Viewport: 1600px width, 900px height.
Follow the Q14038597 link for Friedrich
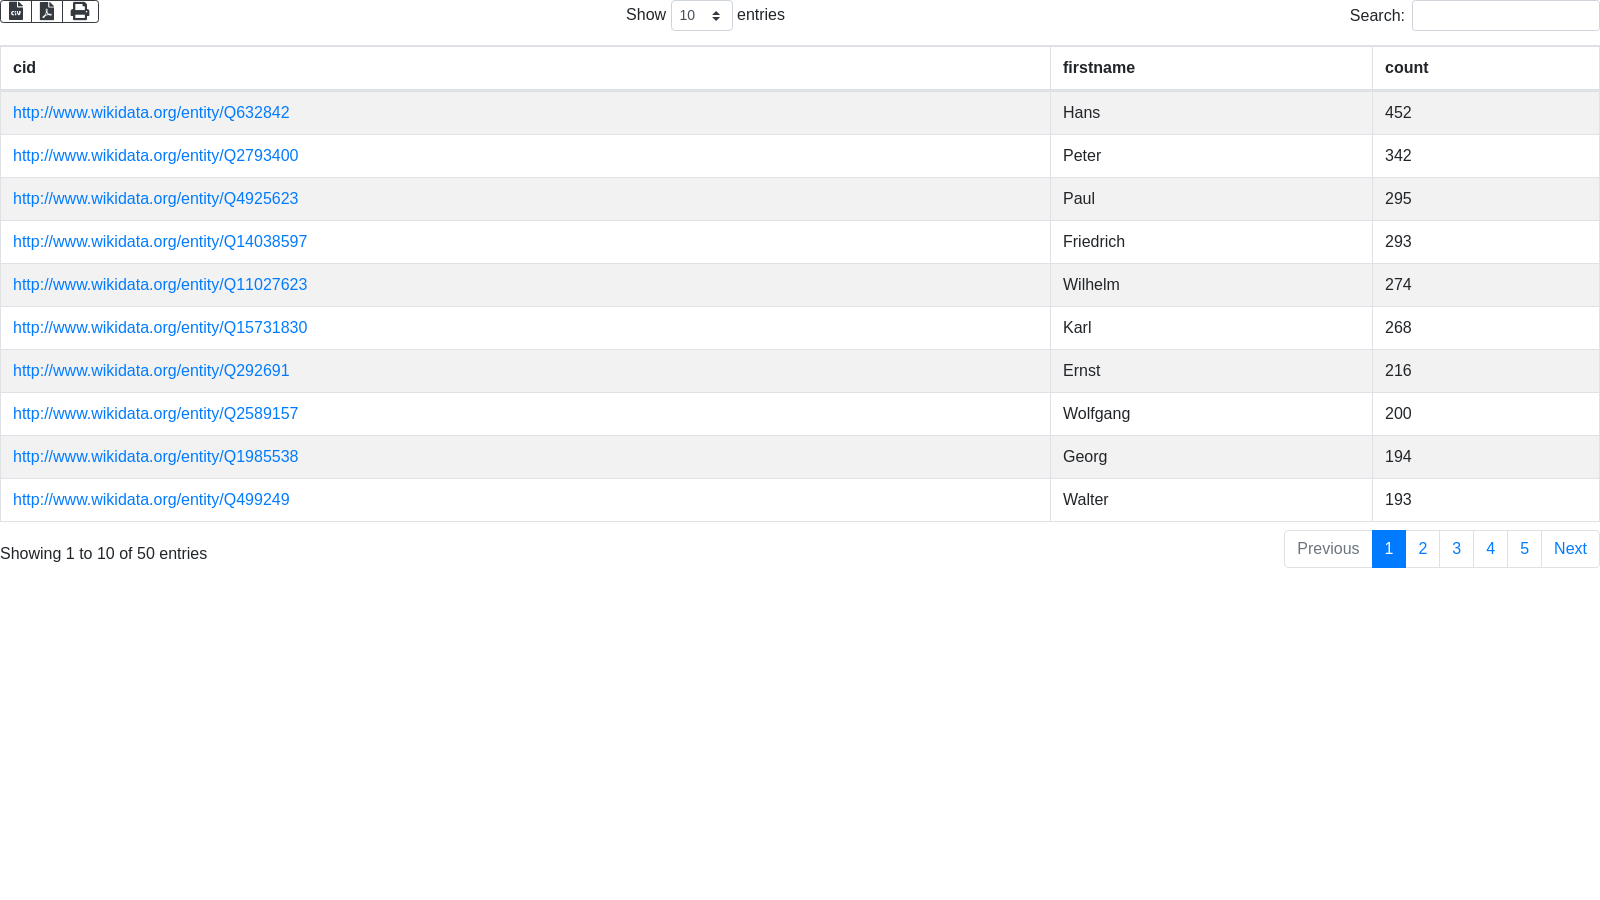coord(160,242)
